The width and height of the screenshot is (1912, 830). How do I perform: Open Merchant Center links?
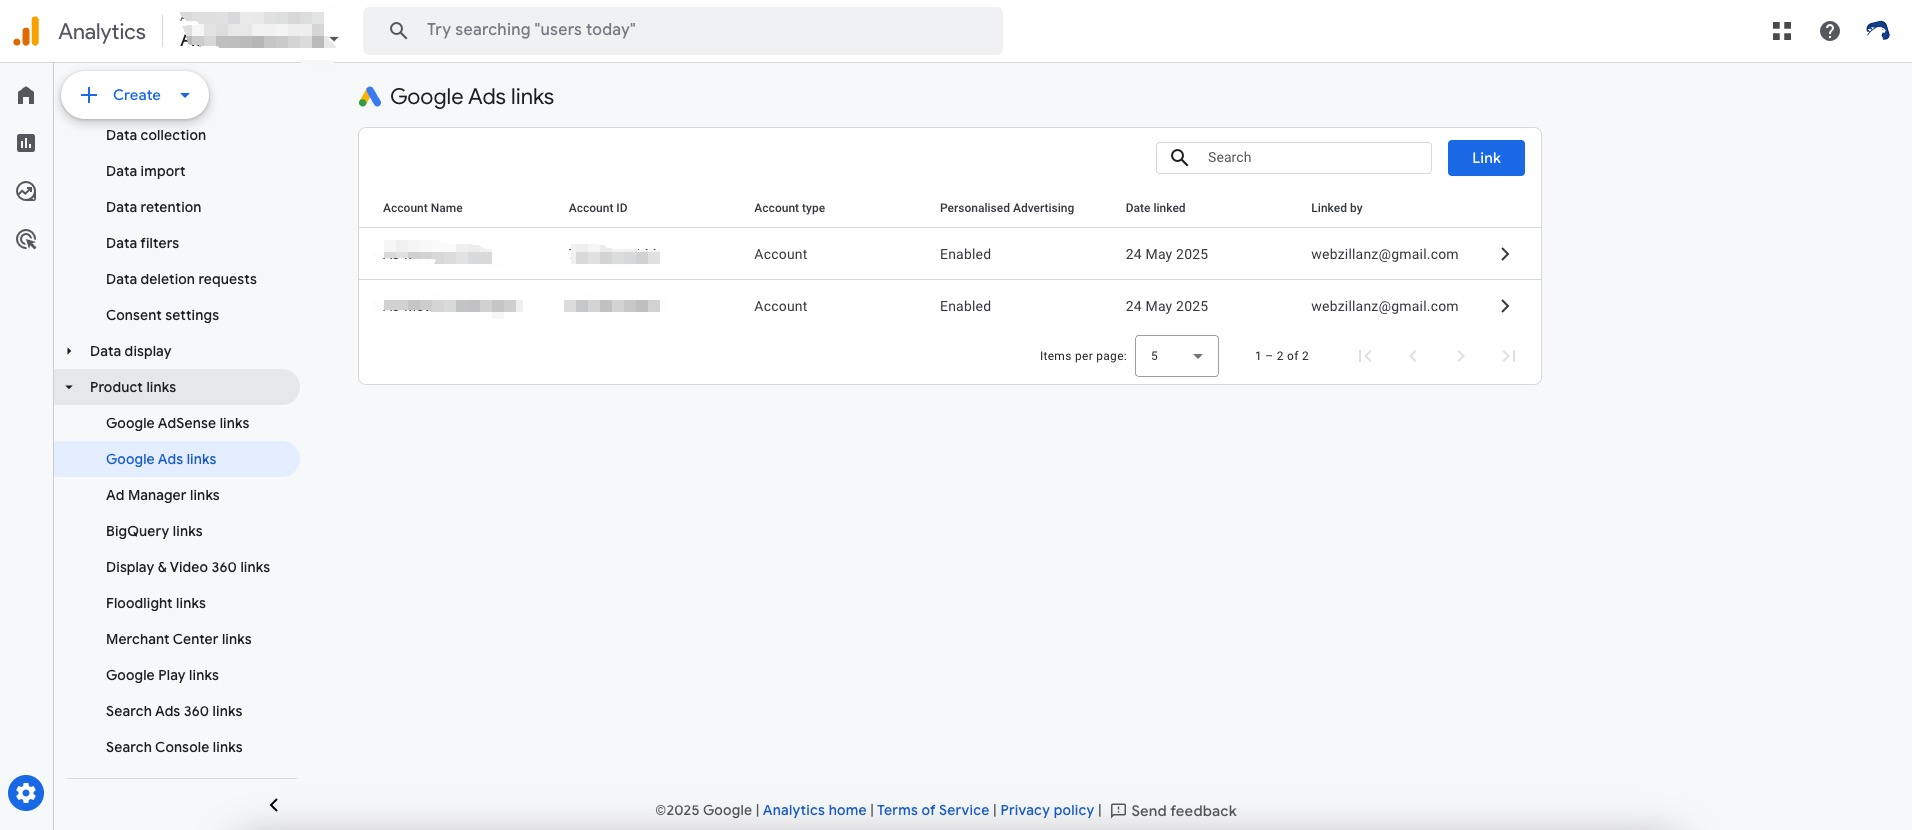(179, 639)
